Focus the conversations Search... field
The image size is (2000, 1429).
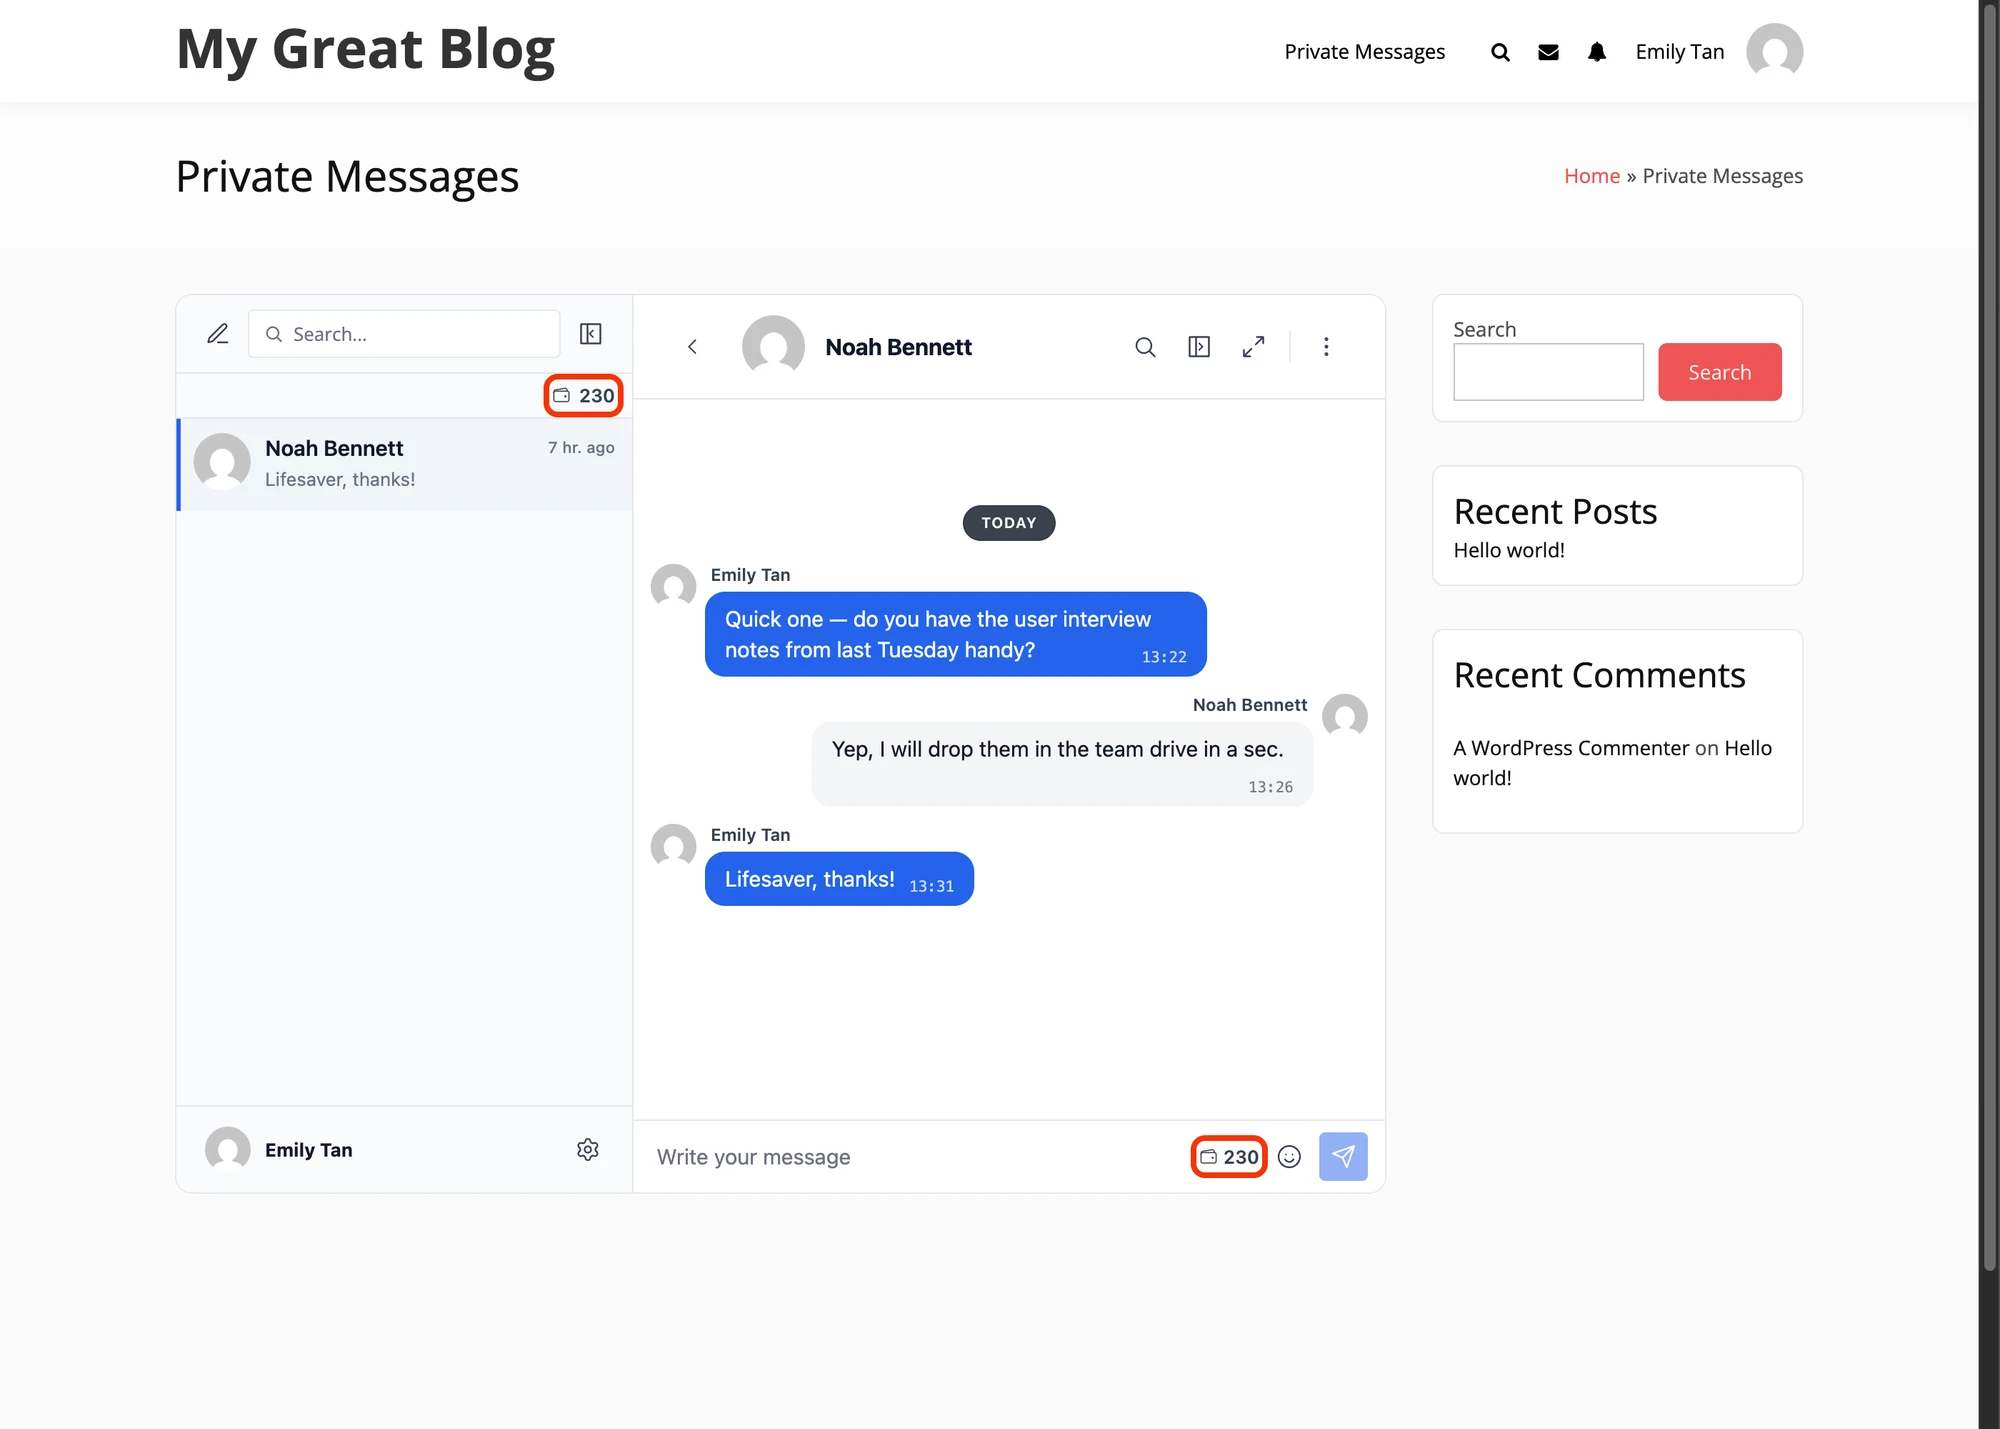[404, 334]
